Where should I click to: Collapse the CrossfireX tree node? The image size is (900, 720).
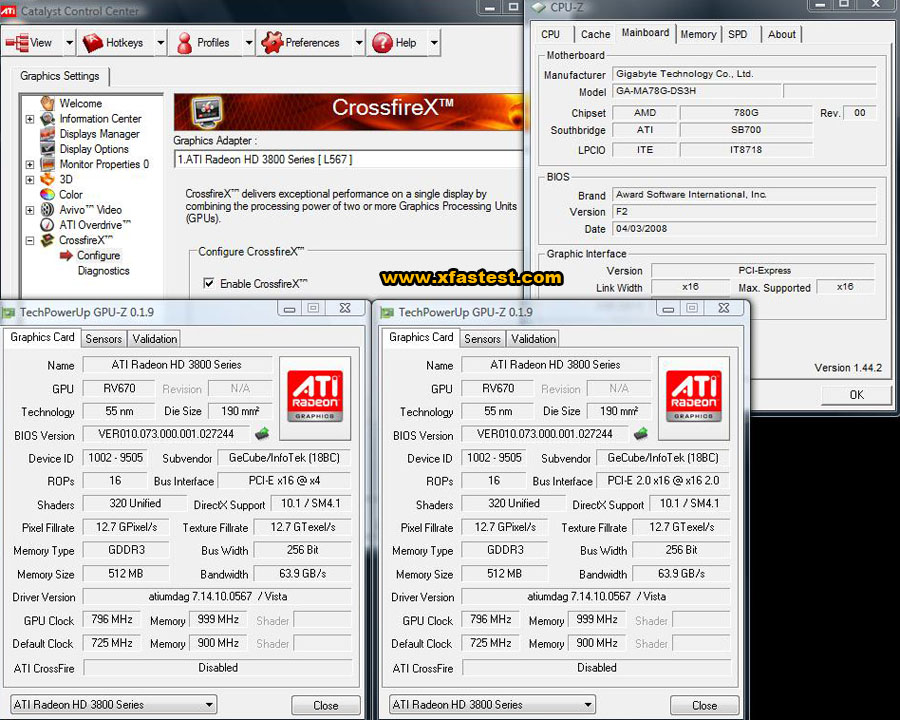30,241
